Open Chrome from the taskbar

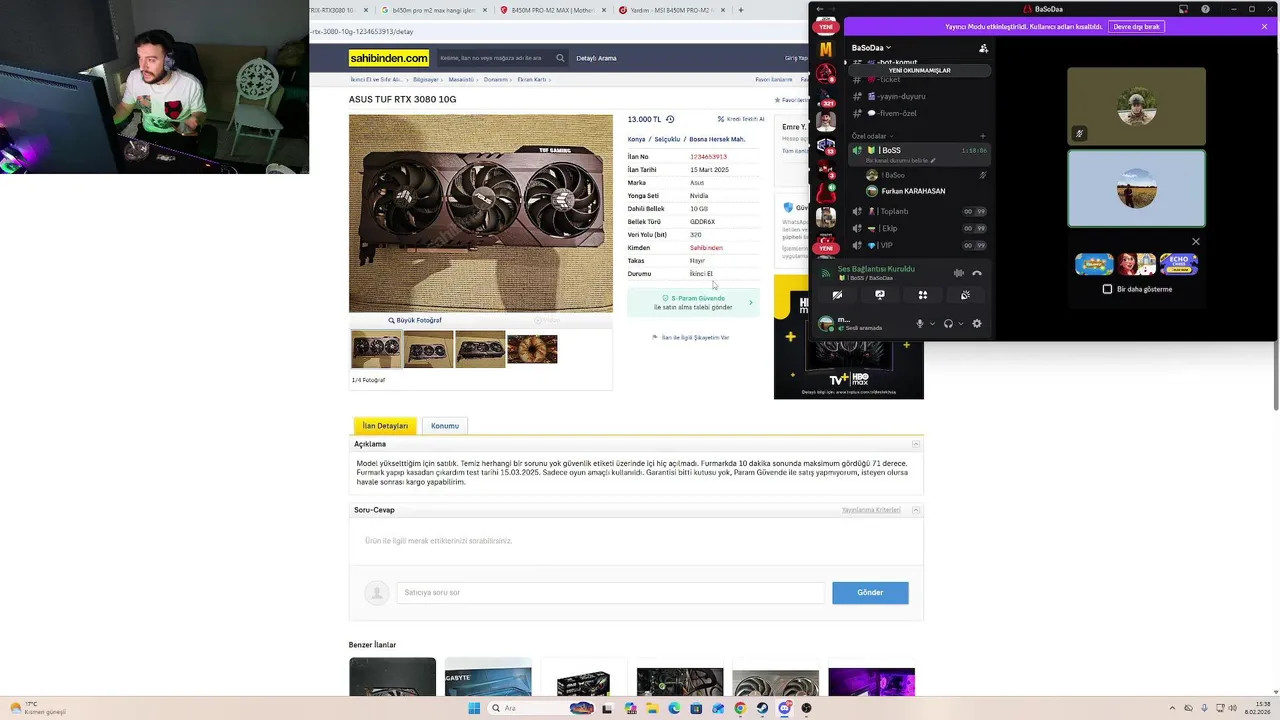coord(740,708)
